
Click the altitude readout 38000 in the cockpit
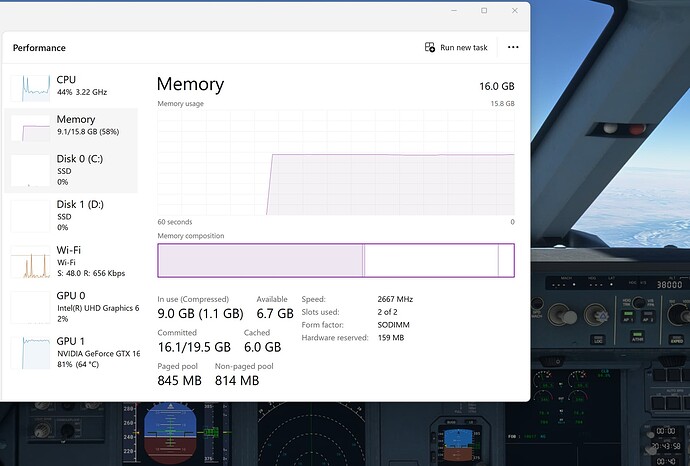point(669,285)
